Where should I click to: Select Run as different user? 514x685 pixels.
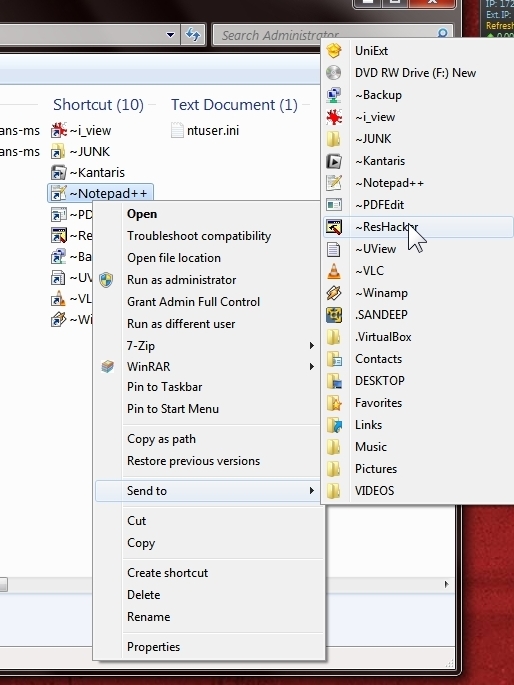pos(181,324)
